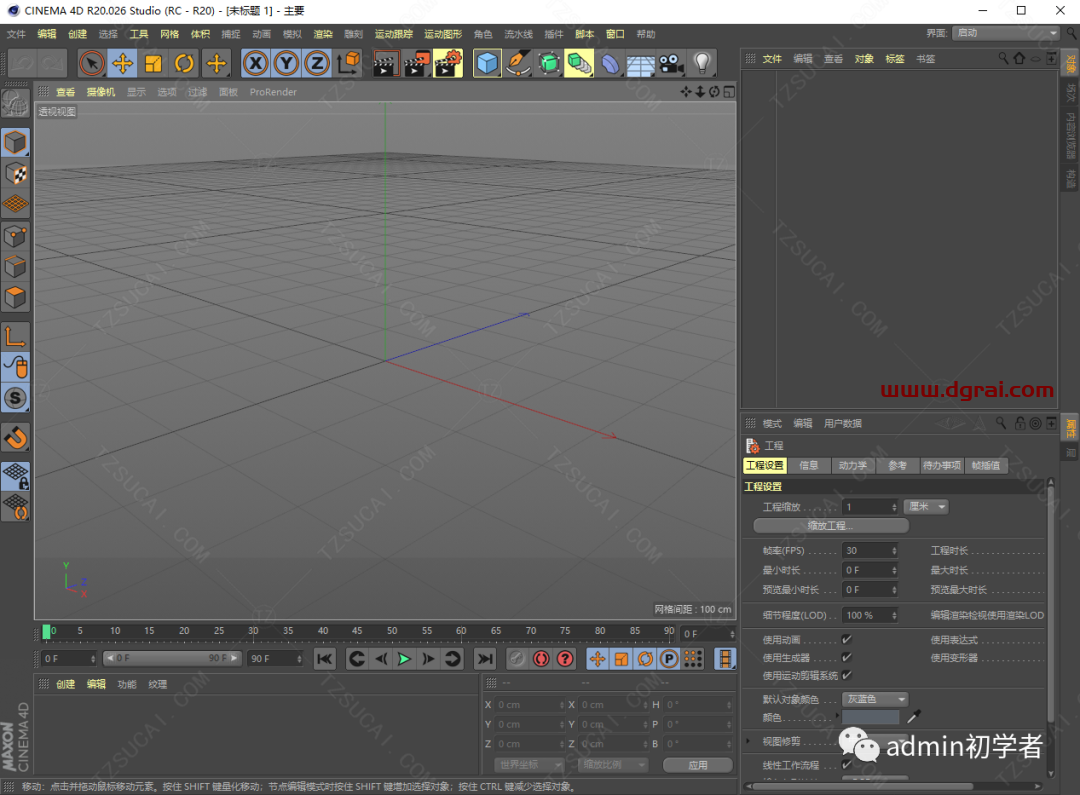This screenshot has width=1080, height=795.
Task: Switch the coordinate system cube icon
Action: point(349,63)
